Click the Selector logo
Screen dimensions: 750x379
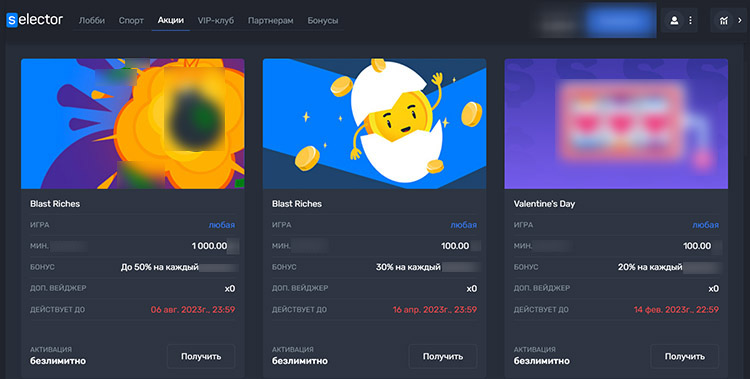point(34,20)
